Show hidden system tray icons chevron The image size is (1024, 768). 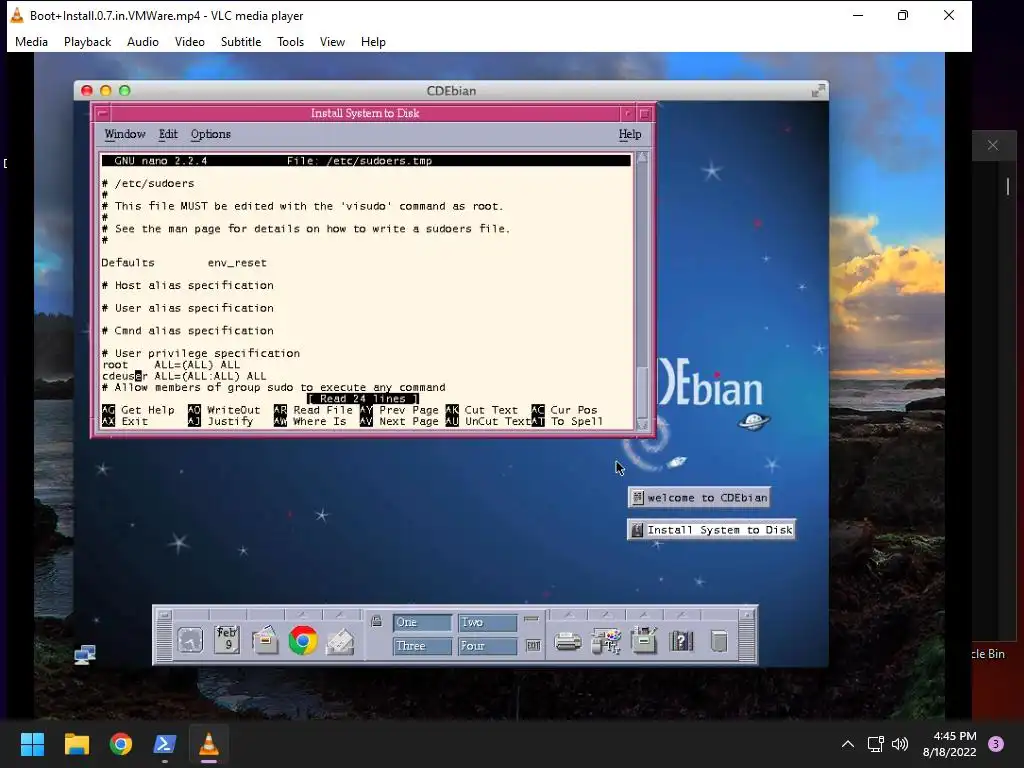coord(848,744)
